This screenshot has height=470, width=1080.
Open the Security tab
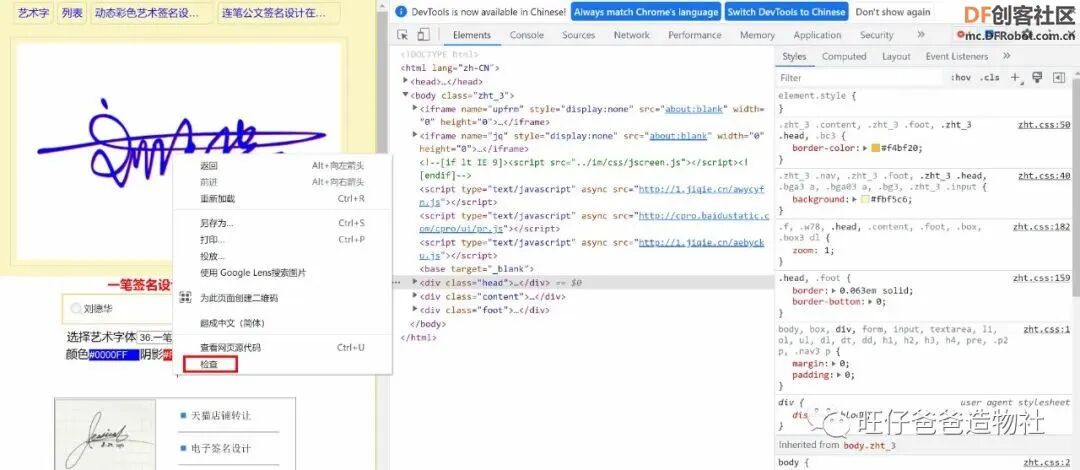[876, 35]
